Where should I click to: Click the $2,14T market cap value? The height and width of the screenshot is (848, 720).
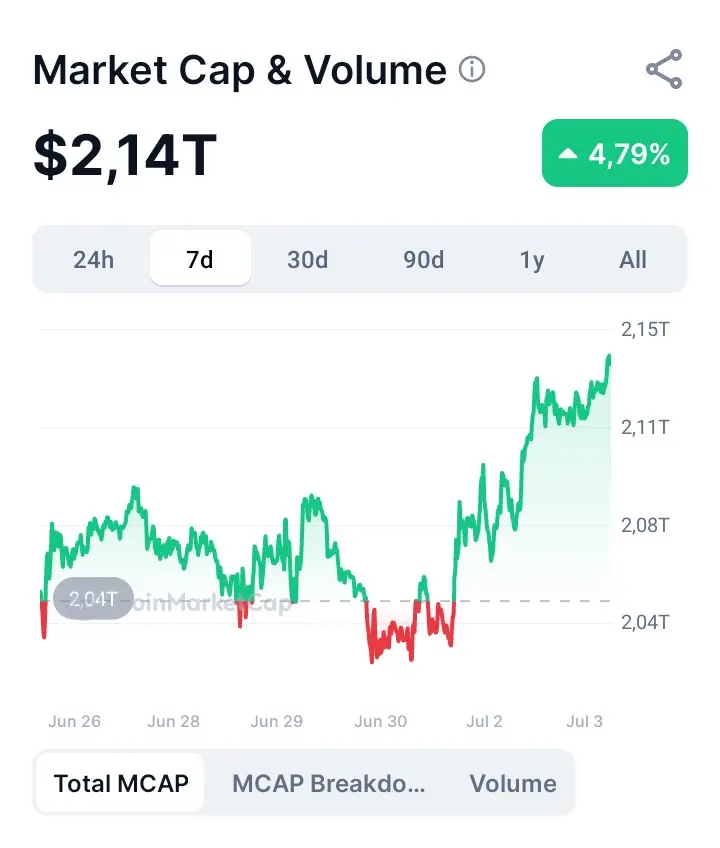pos(125,154)
